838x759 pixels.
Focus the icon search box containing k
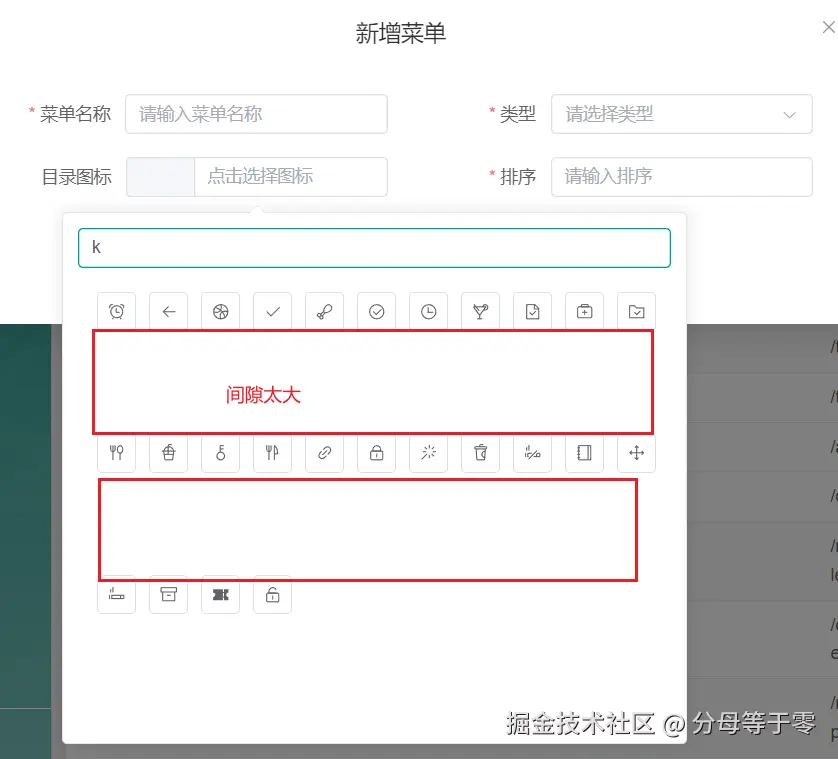click(x=374, y=248)
